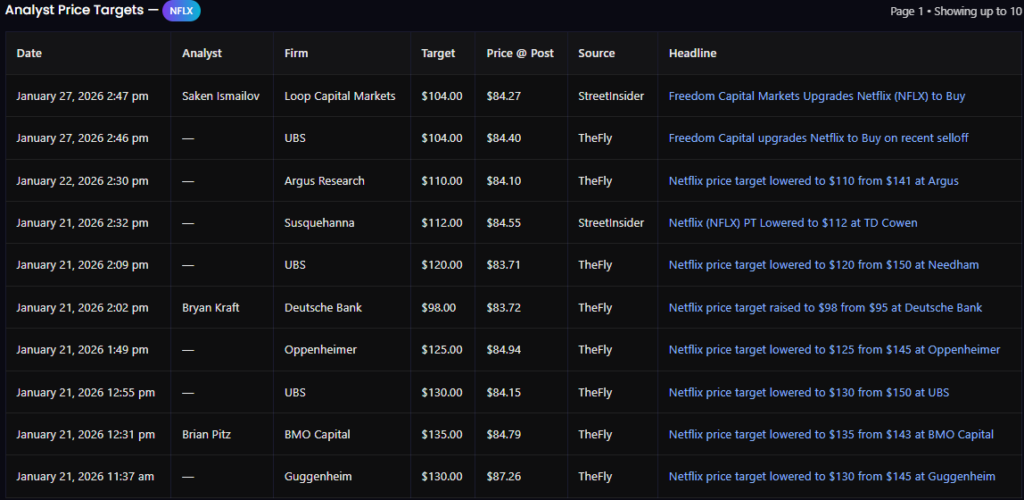This screenshot has width=1024, height=500.
Task: Click the NFLX ticker badge
Action: pyautogui.click(x=181, y=11)
